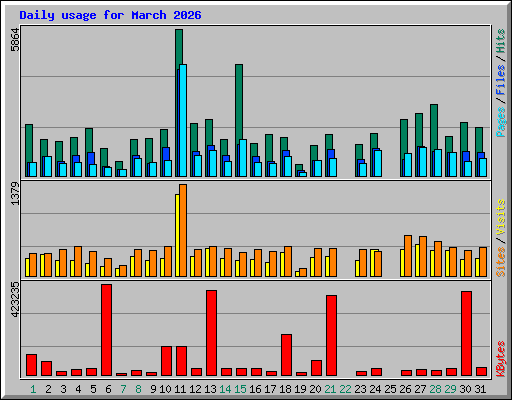Click the 1379 visits axis maximum label

(x=15, y=193)
